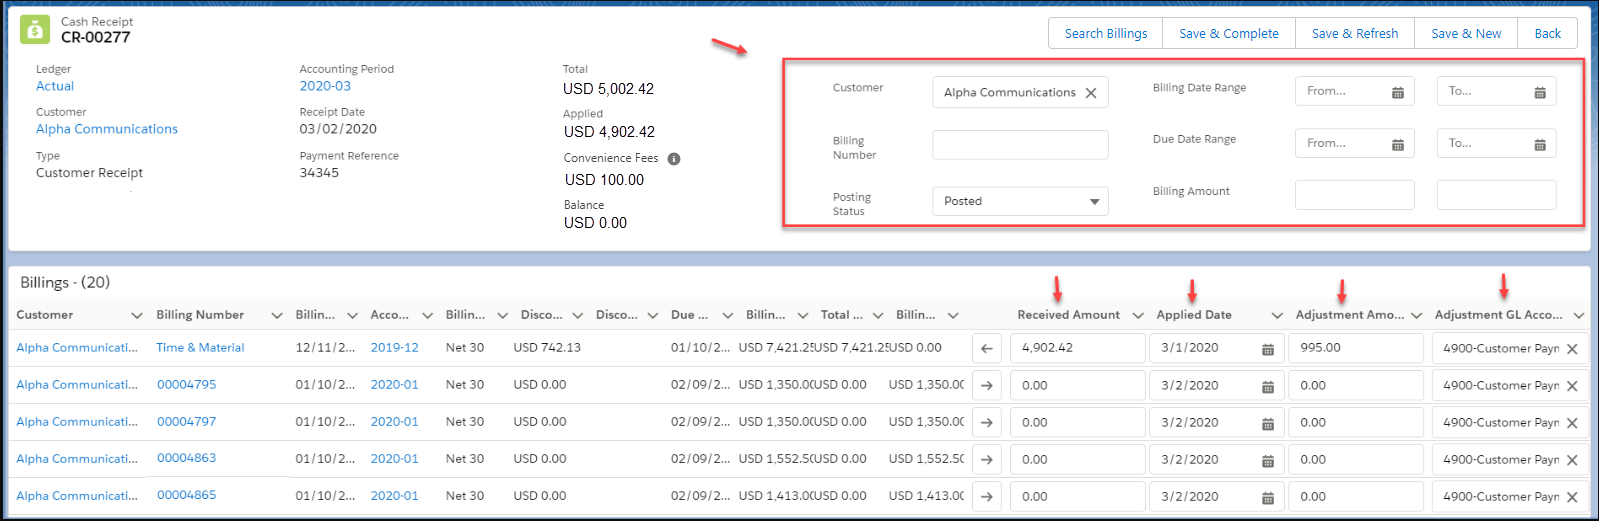
Task: Click the right arrow on billing 00004795 row
Action: [986, 385]
